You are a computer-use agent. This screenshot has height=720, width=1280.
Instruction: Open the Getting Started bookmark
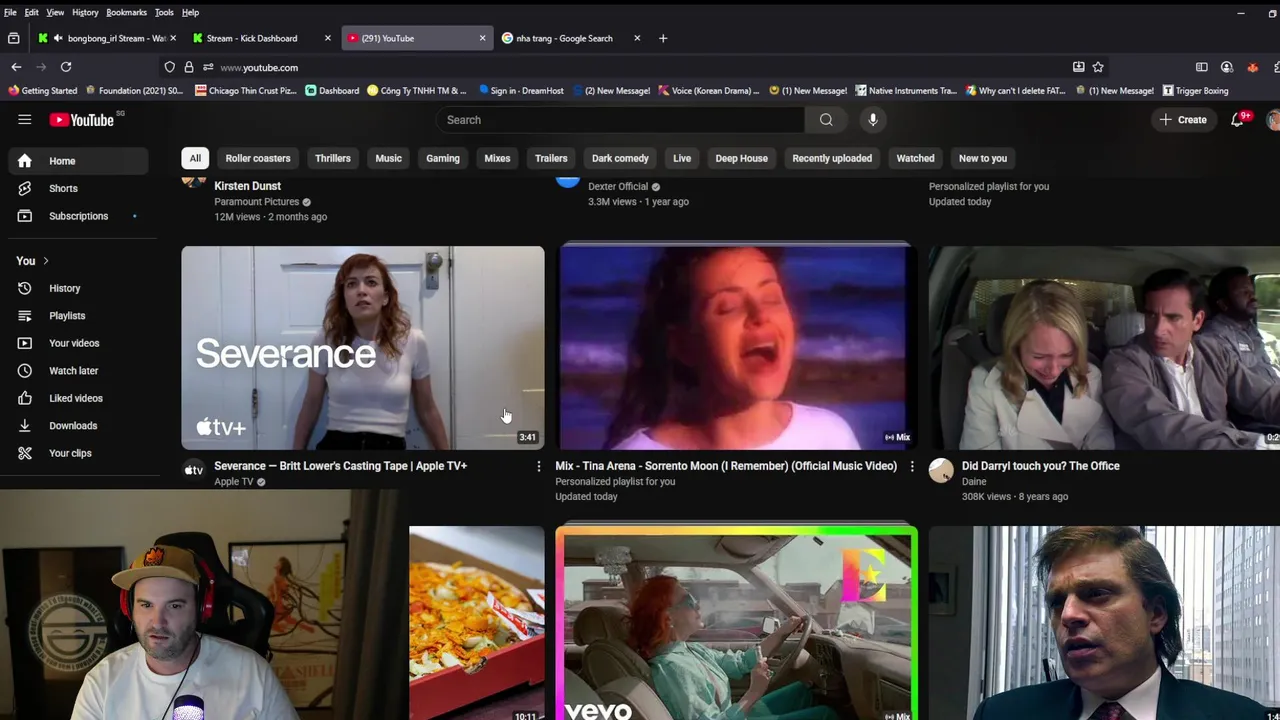click(x=43, y=91)
